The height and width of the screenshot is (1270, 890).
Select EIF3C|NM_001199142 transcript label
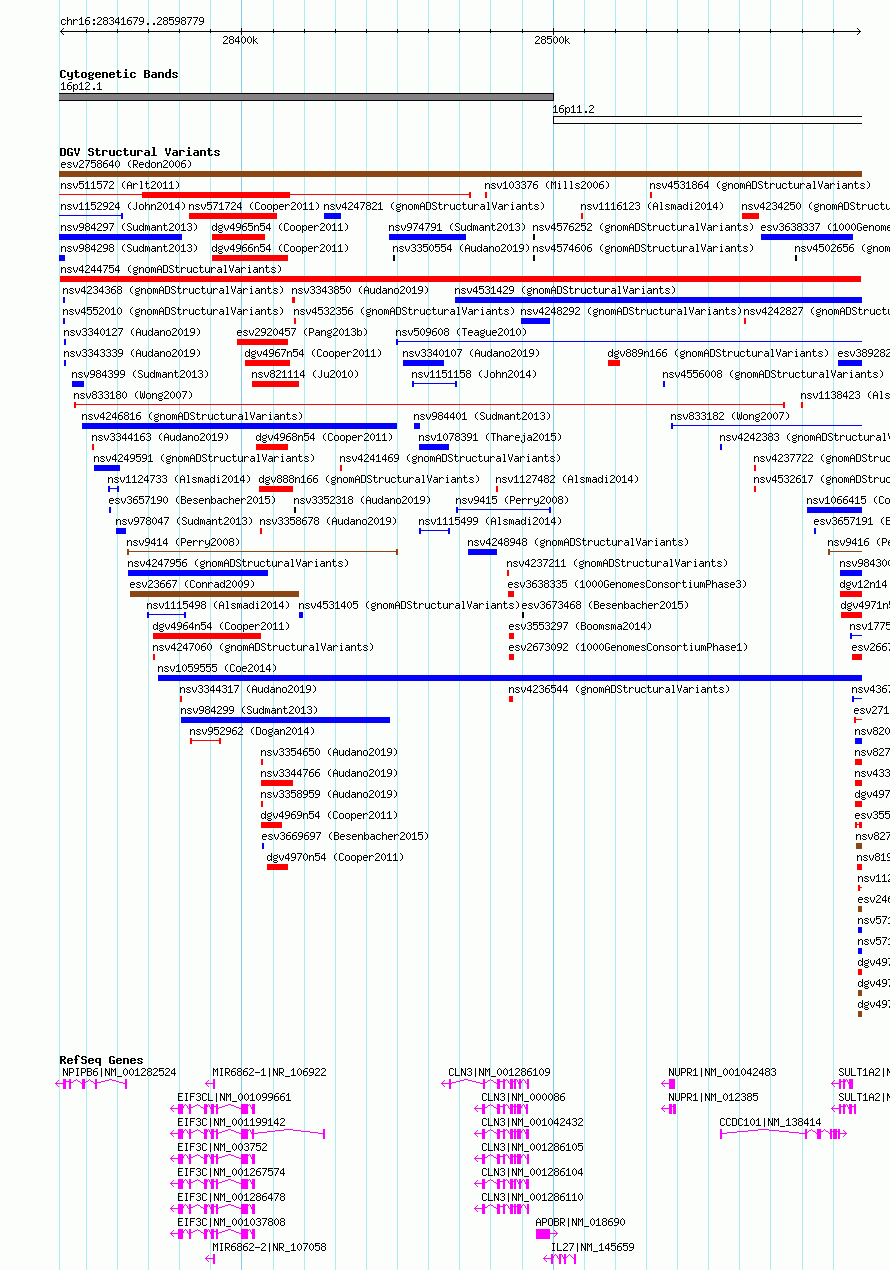coord(231,1122)
